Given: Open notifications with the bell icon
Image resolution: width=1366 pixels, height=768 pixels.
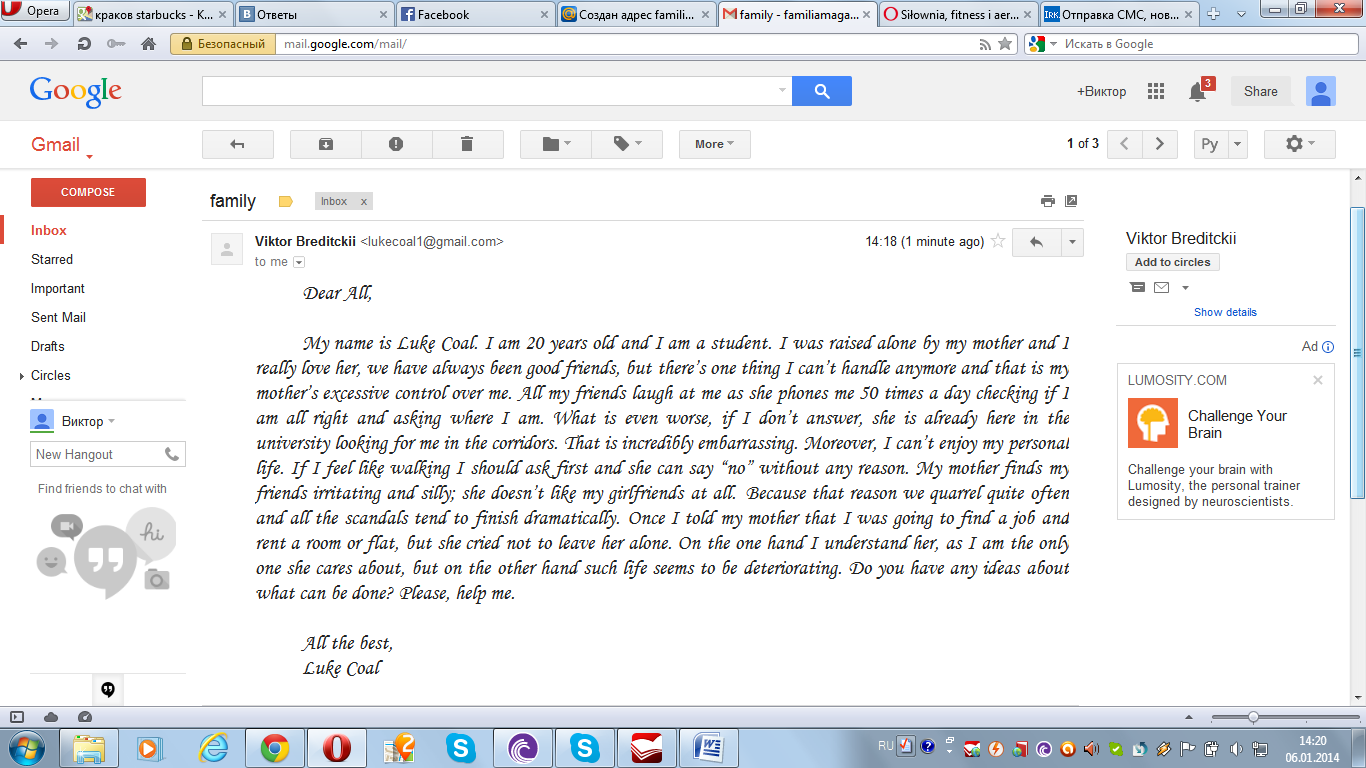Looking at the screenshot, I should tap(1197, 92).
